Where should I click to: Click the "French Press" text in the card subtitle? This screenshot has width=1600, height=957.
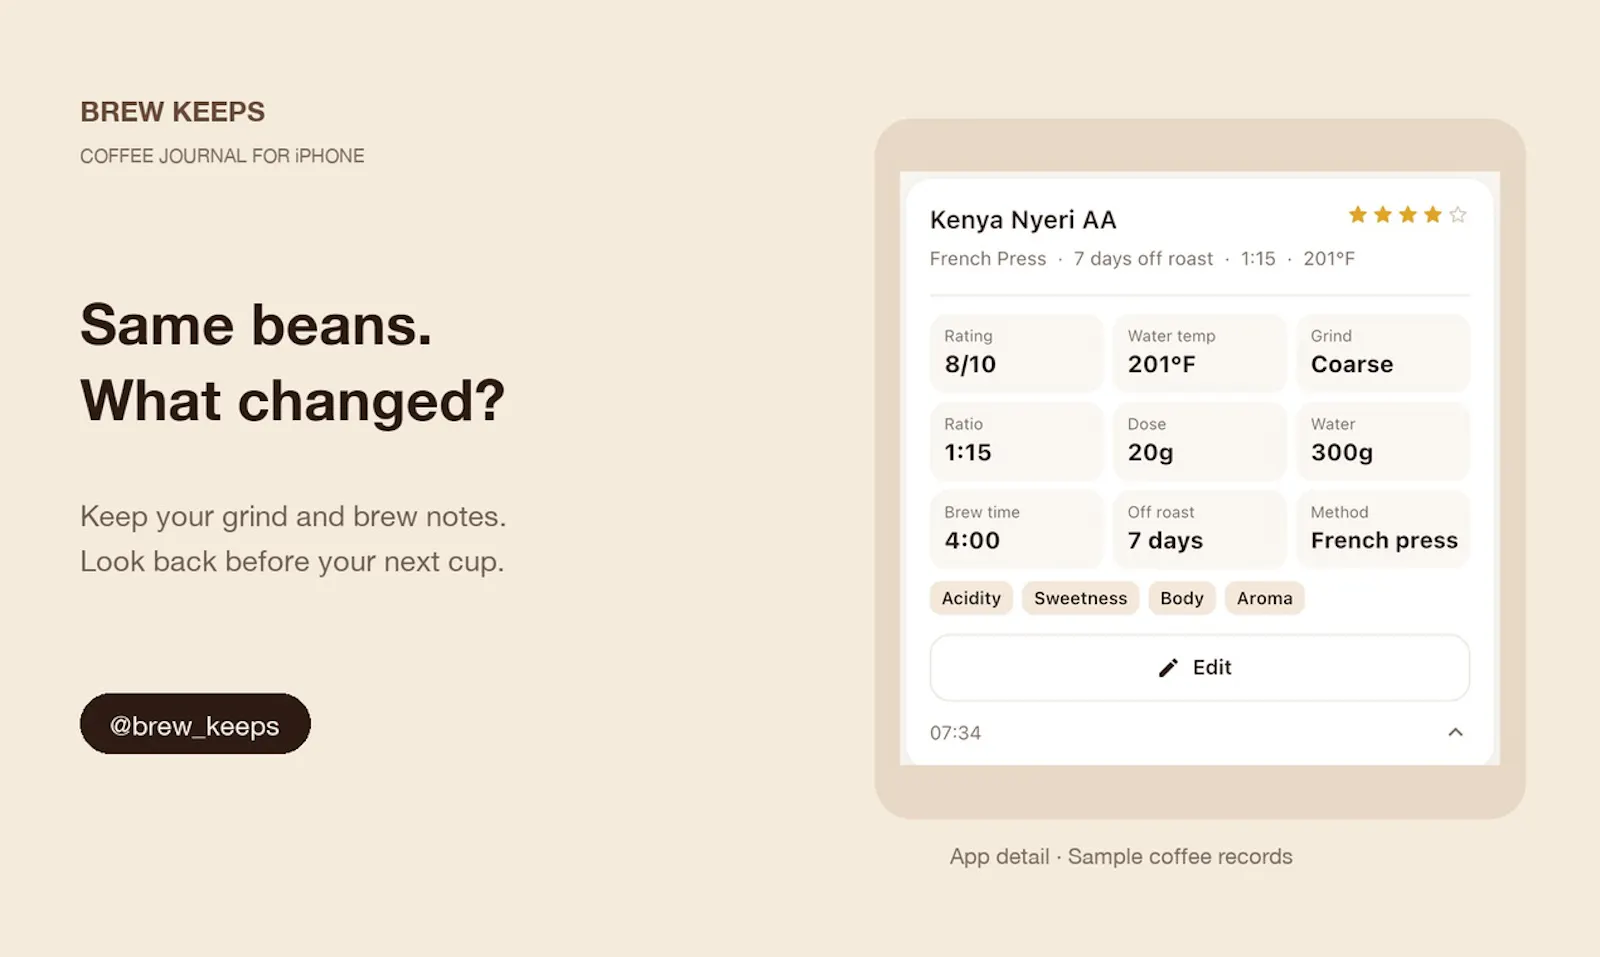[x=988, y=259]
